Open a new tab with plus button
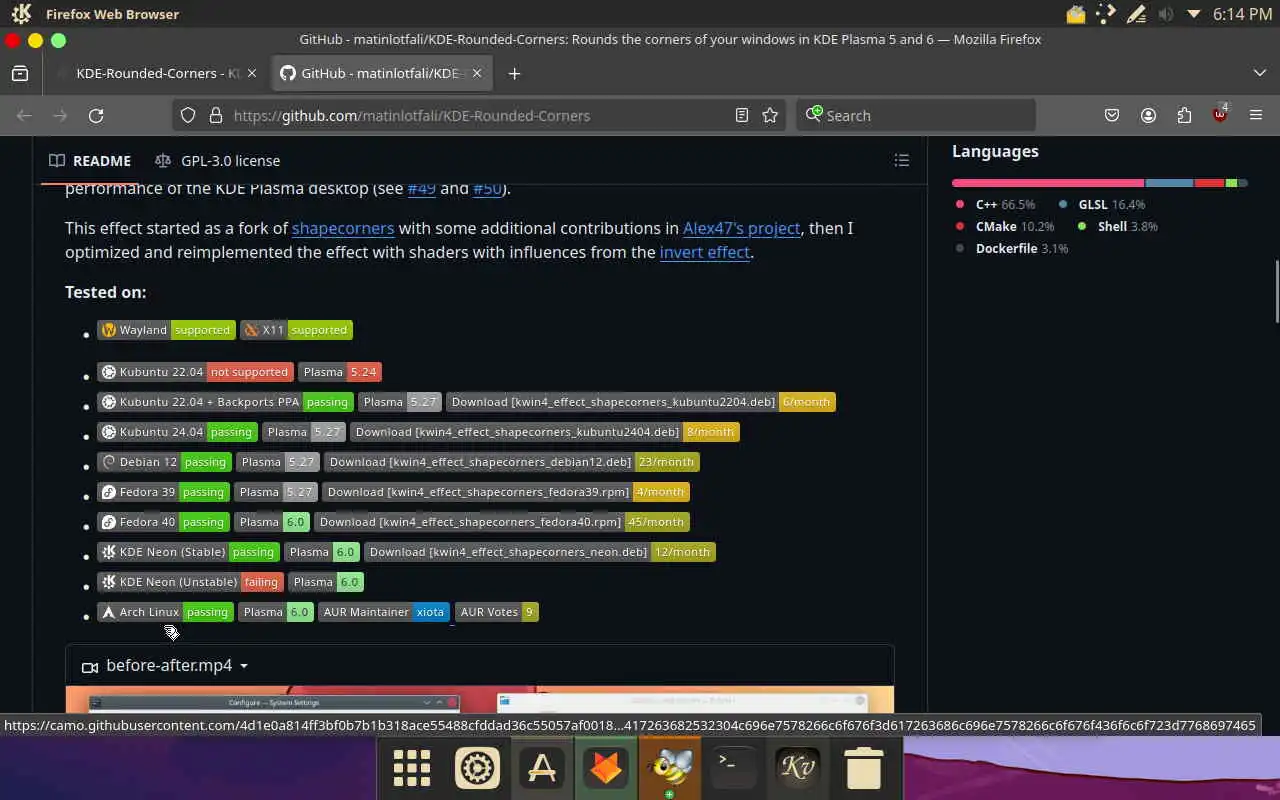The width and height of the screenshot is (1280, 800). pos(514,73)
